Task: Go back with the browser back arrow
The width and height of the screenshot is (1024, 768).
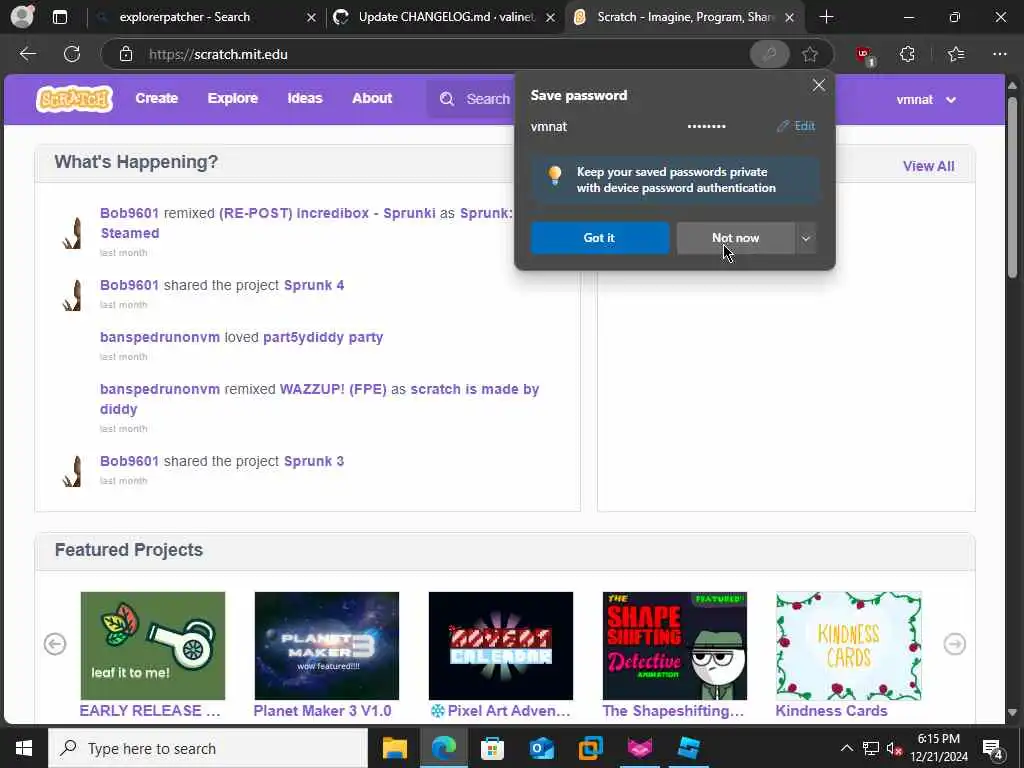Action: pyautogui.click(x=27, y=54)
